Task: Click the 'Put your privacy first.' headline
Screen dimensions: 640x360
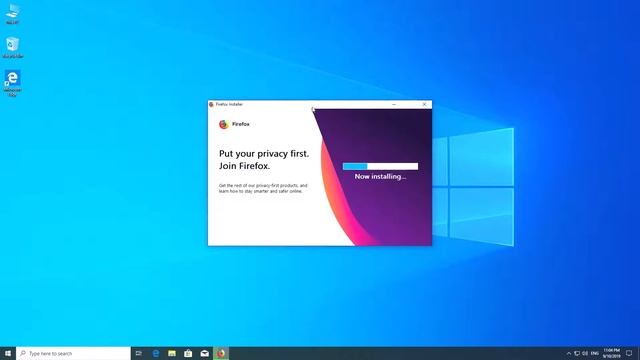Action: point(264,154)
